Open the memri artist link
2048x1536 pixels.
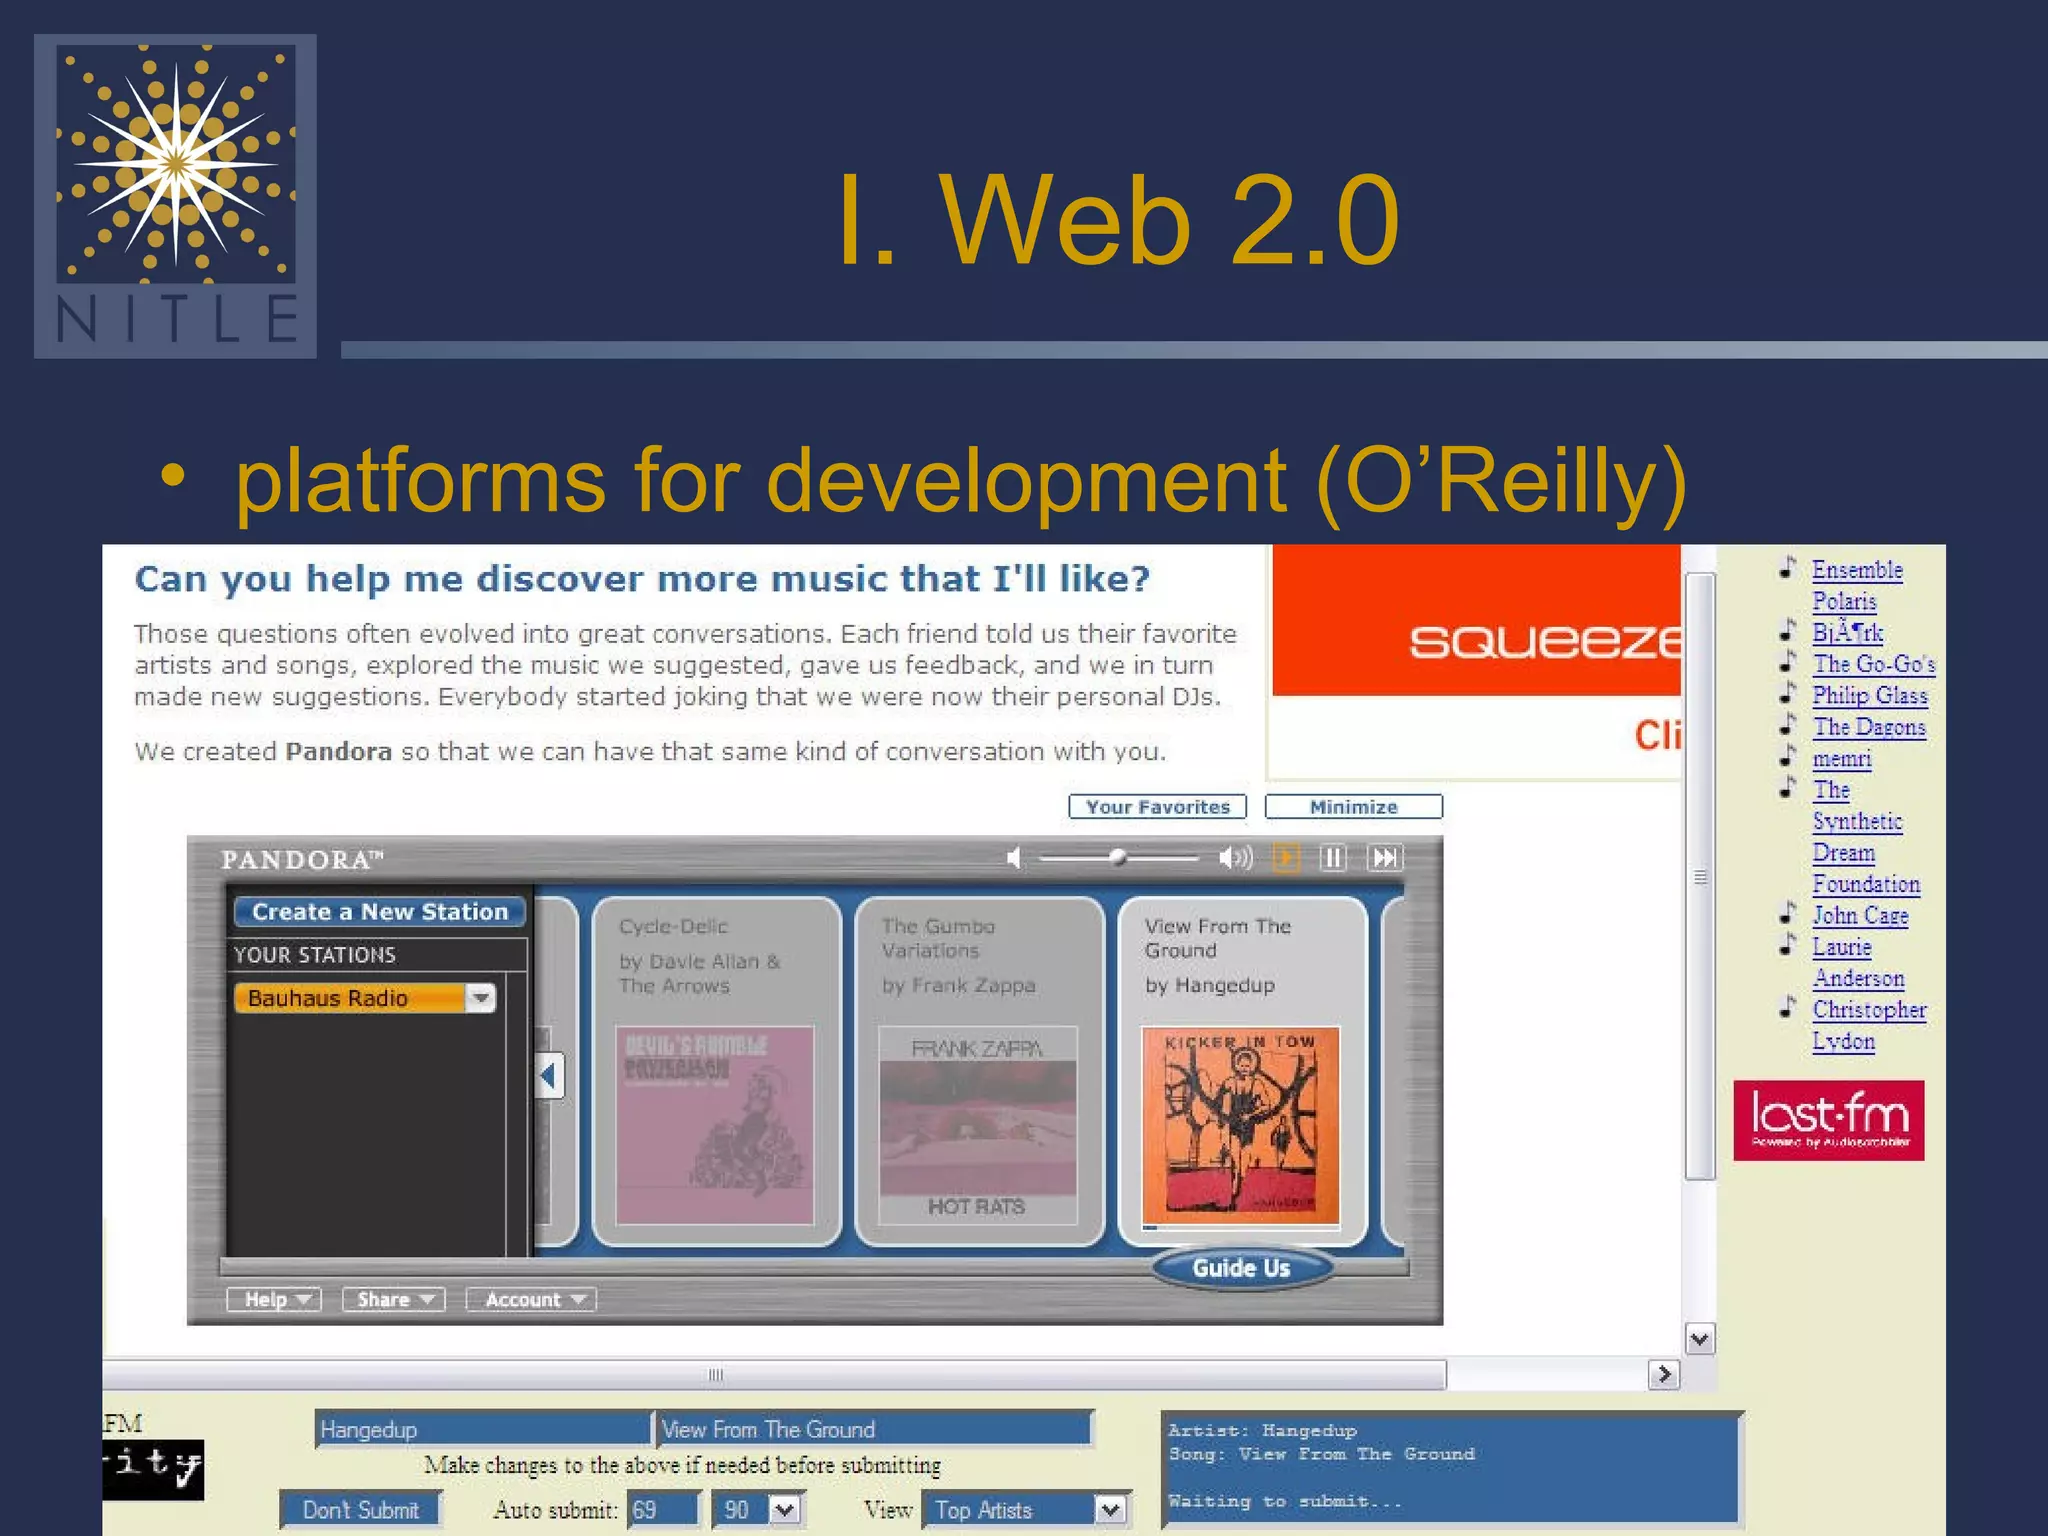pyautogui.click(x=1842, y=758)
